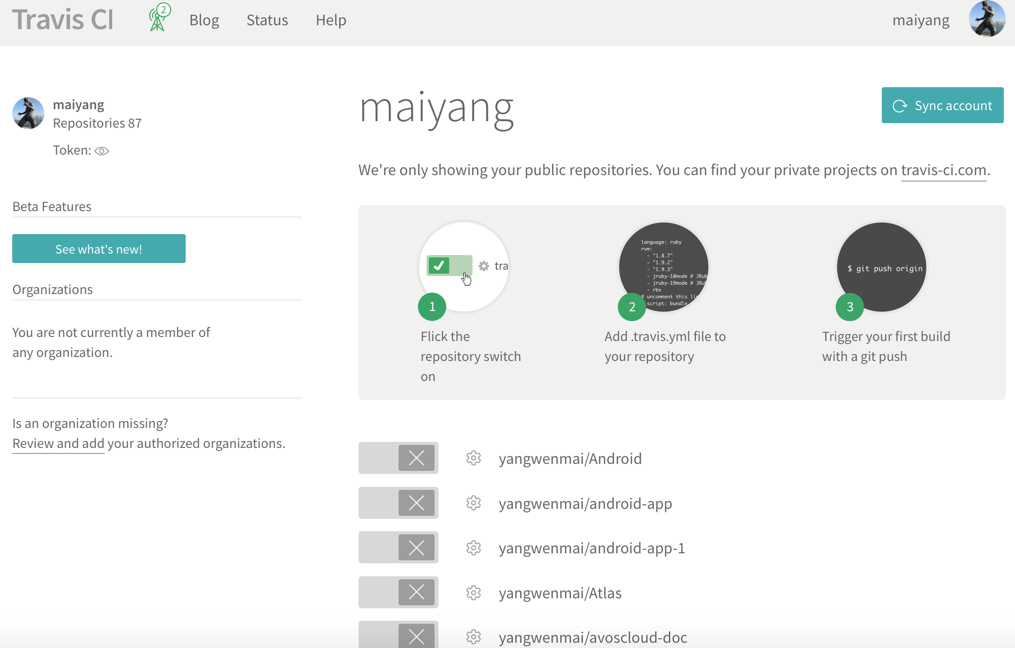Screen dimensions: 1015x648
Task: Flick the yangwenmai/Atlas switch on
Action: (x=398, y=592)
